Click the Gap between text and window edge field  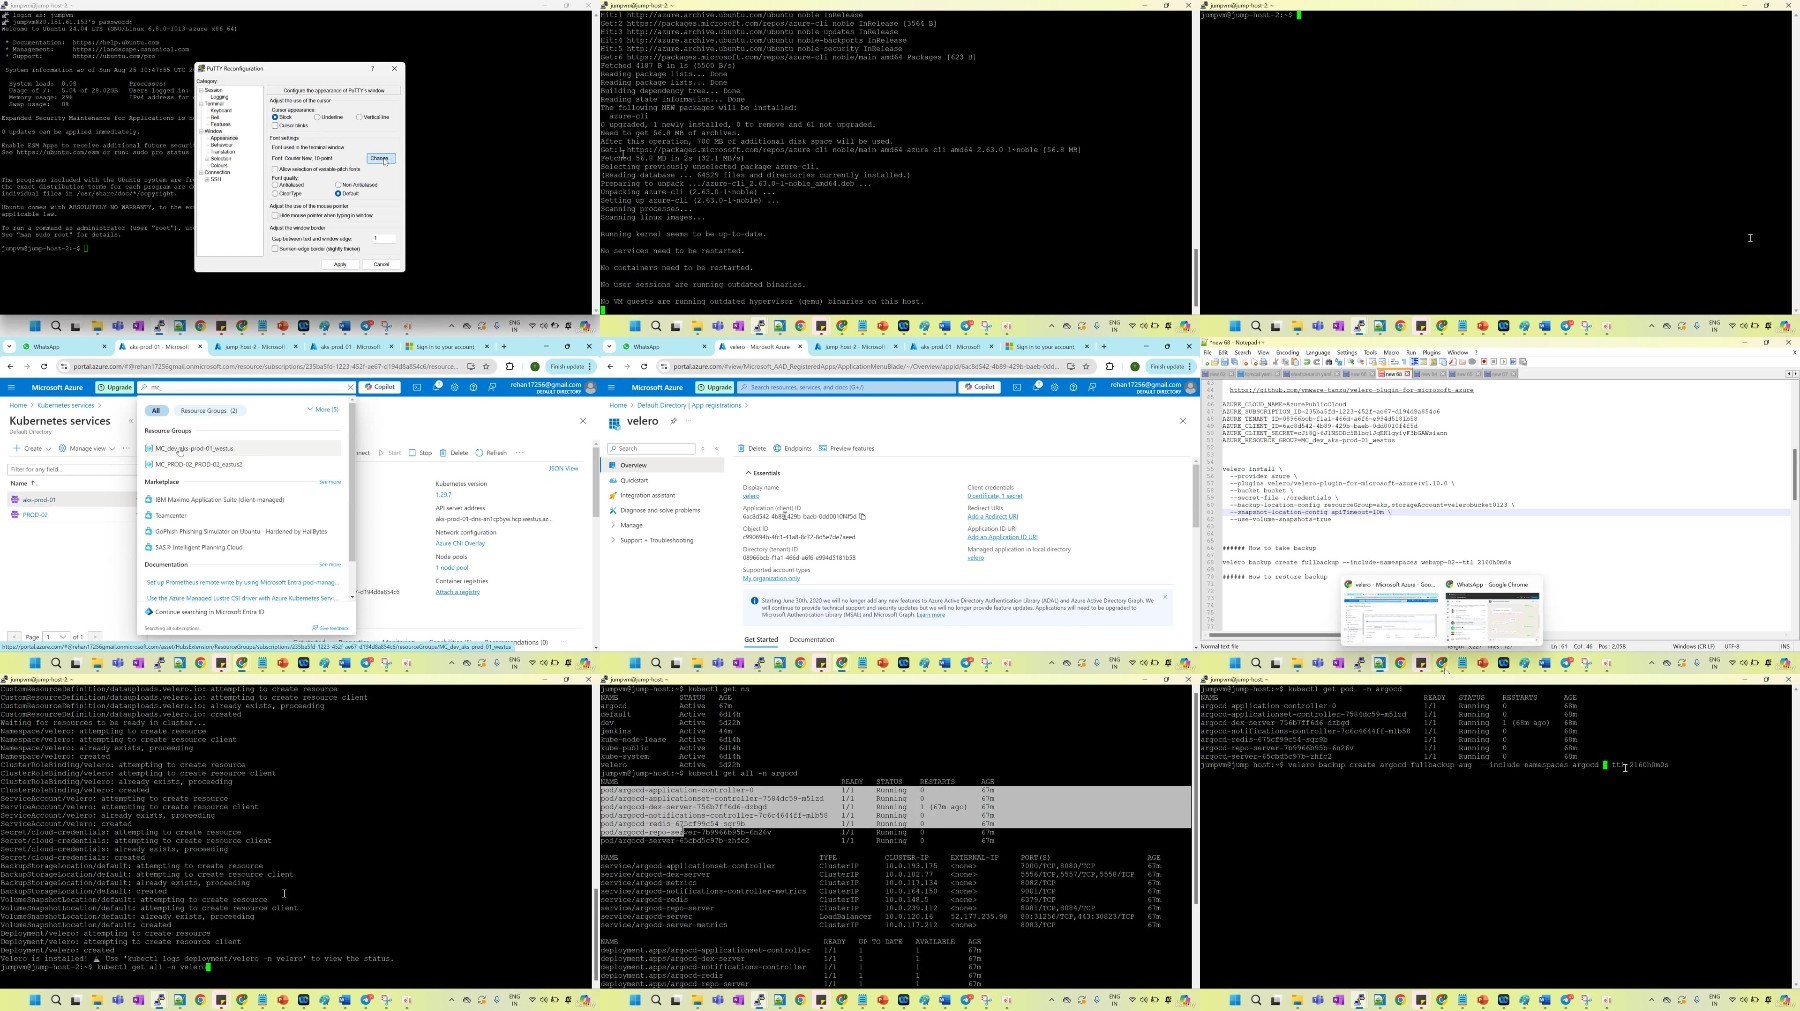click(x=385, y=238)
